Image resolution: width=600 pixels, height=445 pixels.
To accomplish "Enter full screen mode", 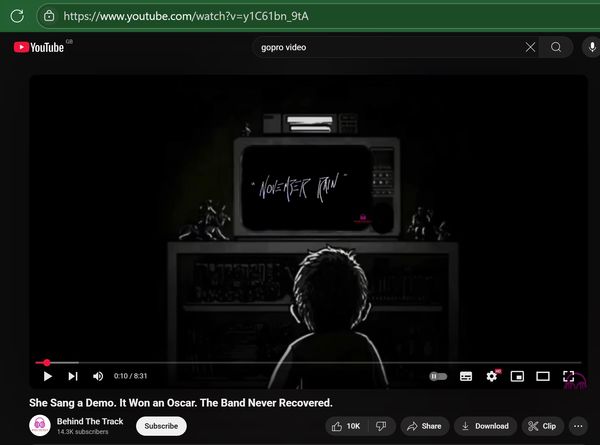I will [569, 376].
